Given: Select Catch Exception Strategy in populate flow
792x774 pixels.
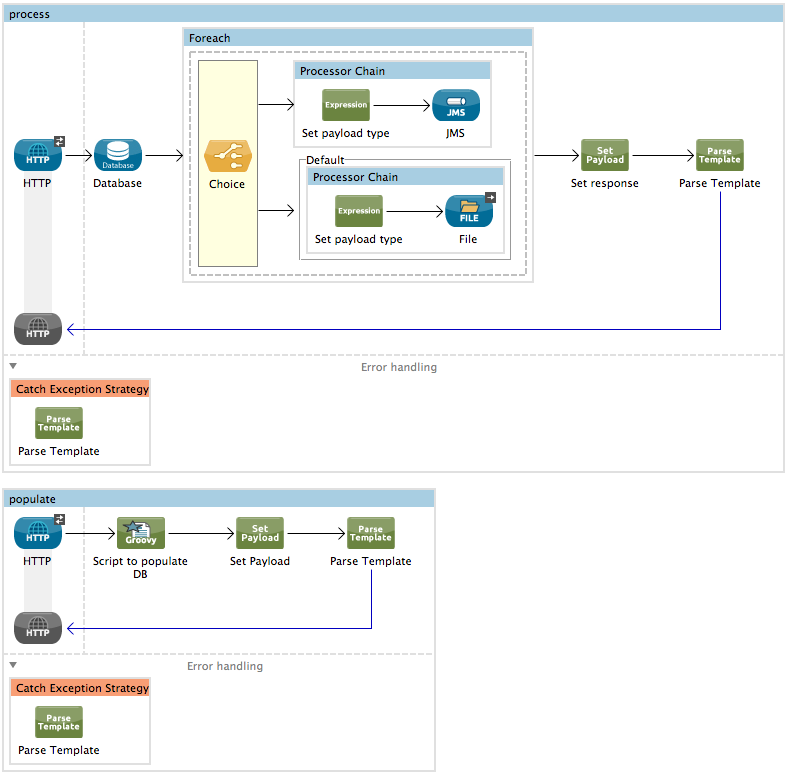Looking at the screenshot, I should click(82, 688).
